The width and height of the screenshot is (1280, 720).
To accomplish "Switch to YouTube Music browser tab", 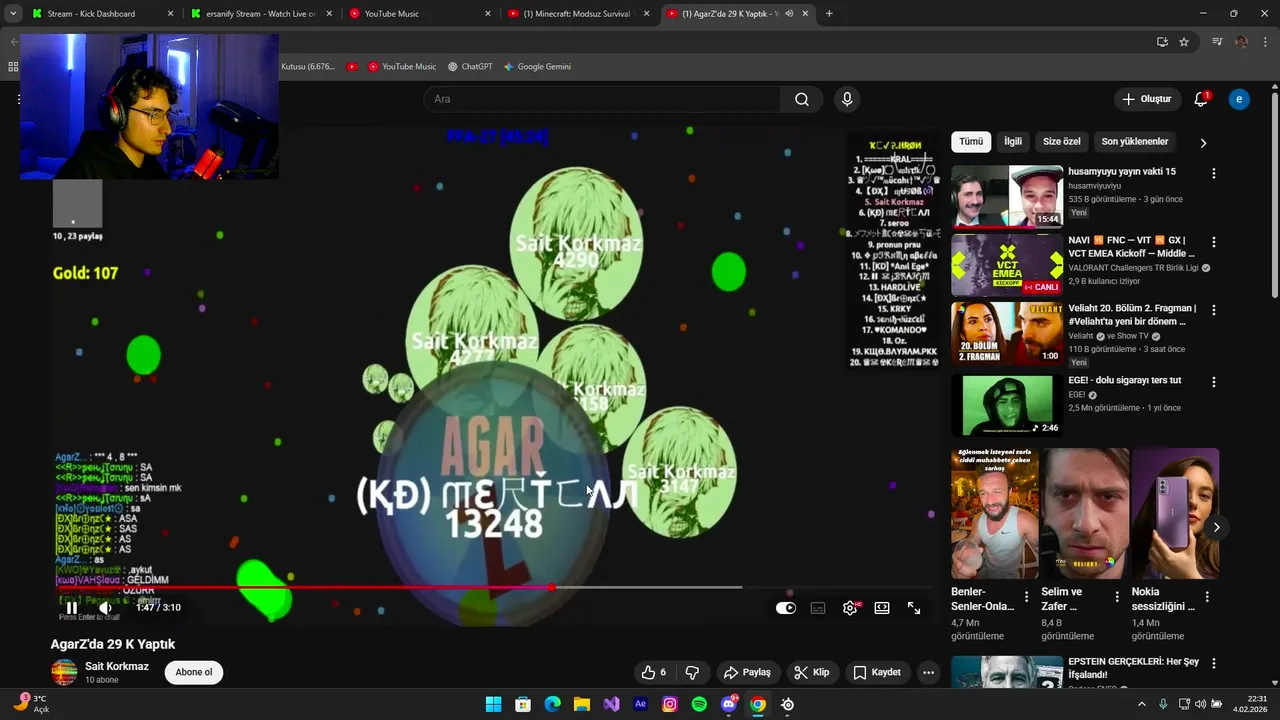I will [420, 14].
